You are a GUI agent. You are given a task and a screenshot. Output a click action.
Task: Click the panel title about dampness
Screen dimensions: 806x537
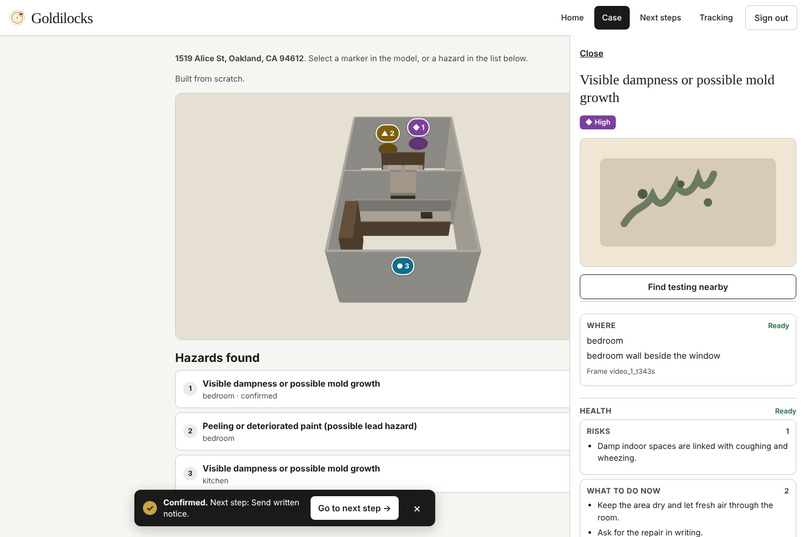click(677, 88)
